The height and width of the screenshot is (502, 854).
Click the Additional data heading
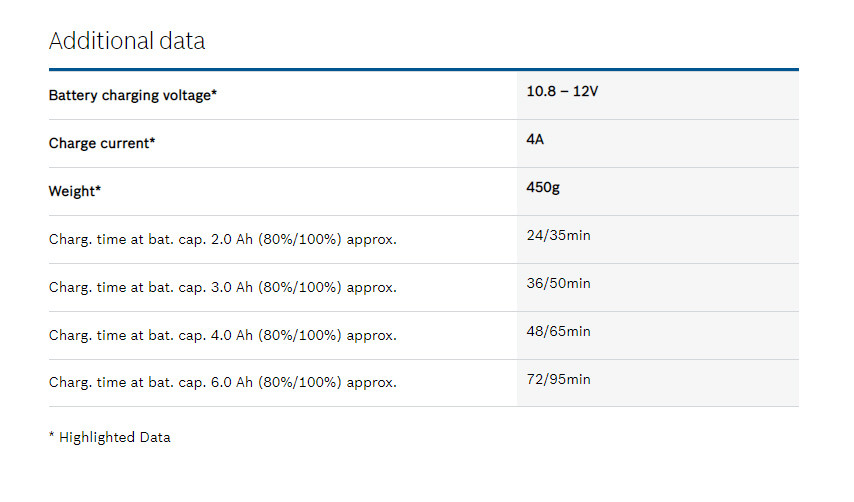(x=127, y=41)
